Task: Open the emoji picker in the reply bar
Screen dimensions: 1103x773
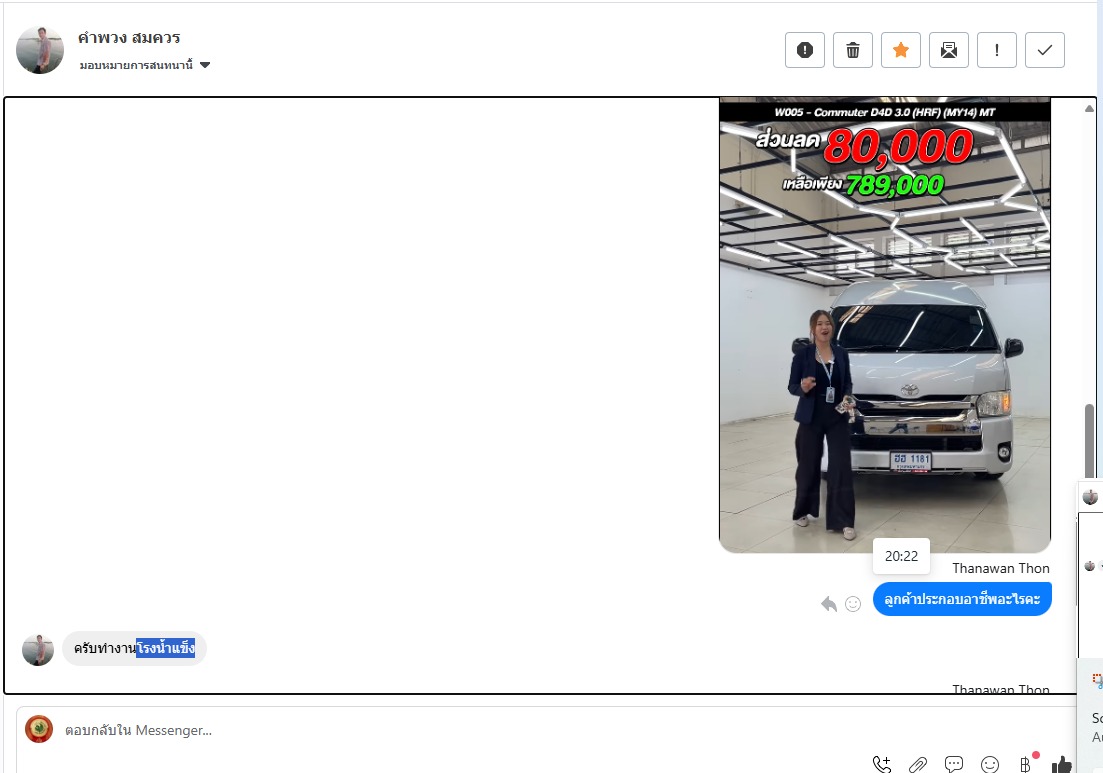Action: tap(990, 764)
